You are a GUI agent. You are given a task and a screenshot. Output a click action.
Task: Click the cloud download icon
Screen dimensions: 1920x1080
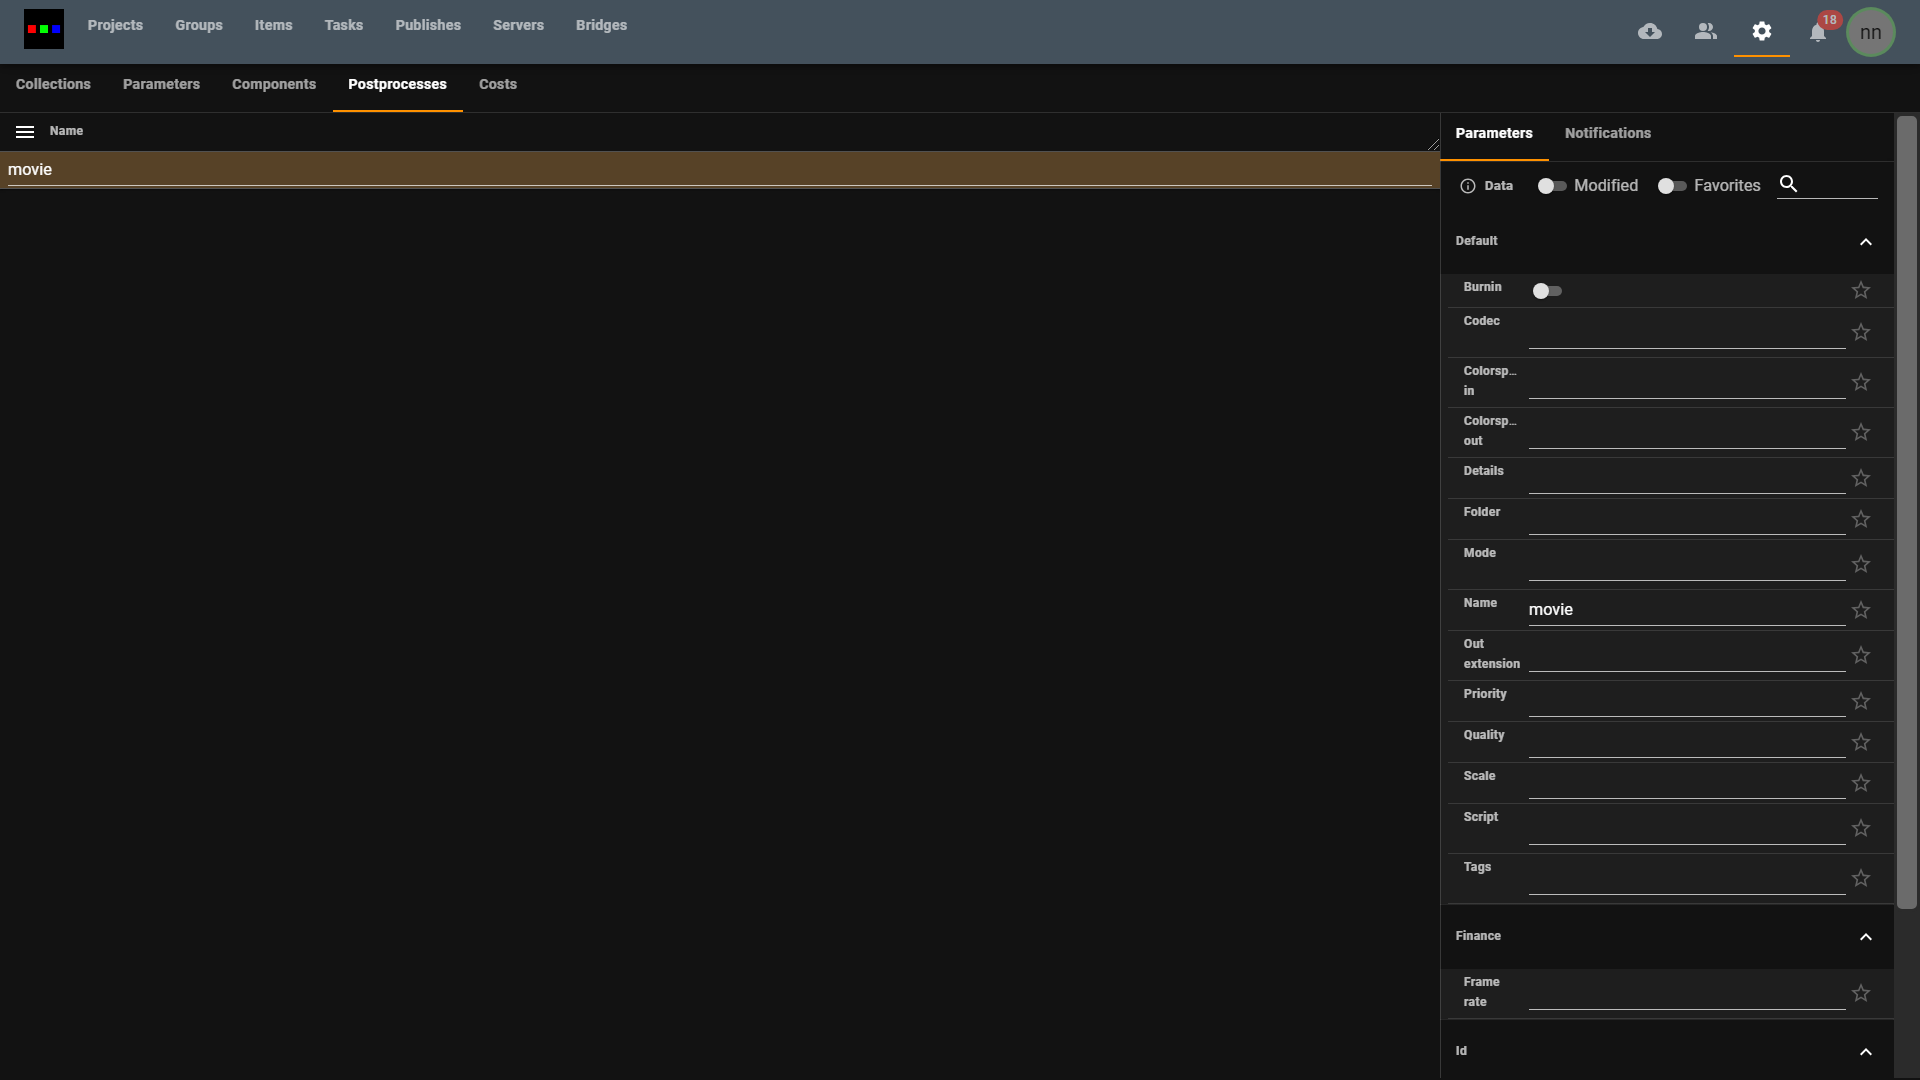[x=1650, y=32]
